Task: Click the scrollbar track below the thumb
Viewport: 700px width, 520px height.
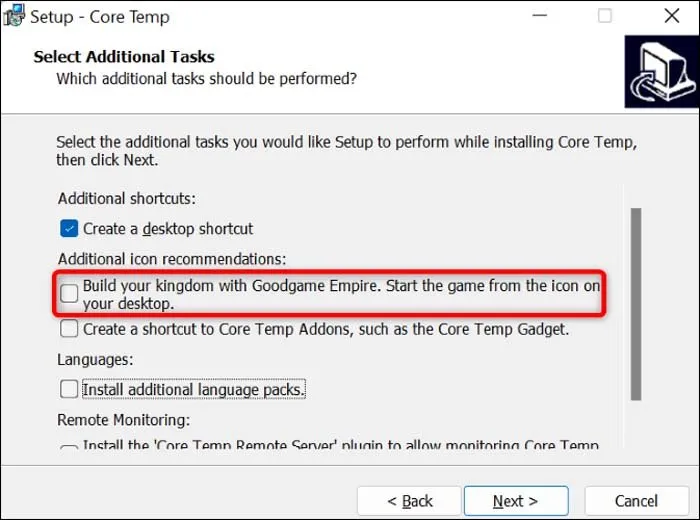Action: (x=635, y=425)
